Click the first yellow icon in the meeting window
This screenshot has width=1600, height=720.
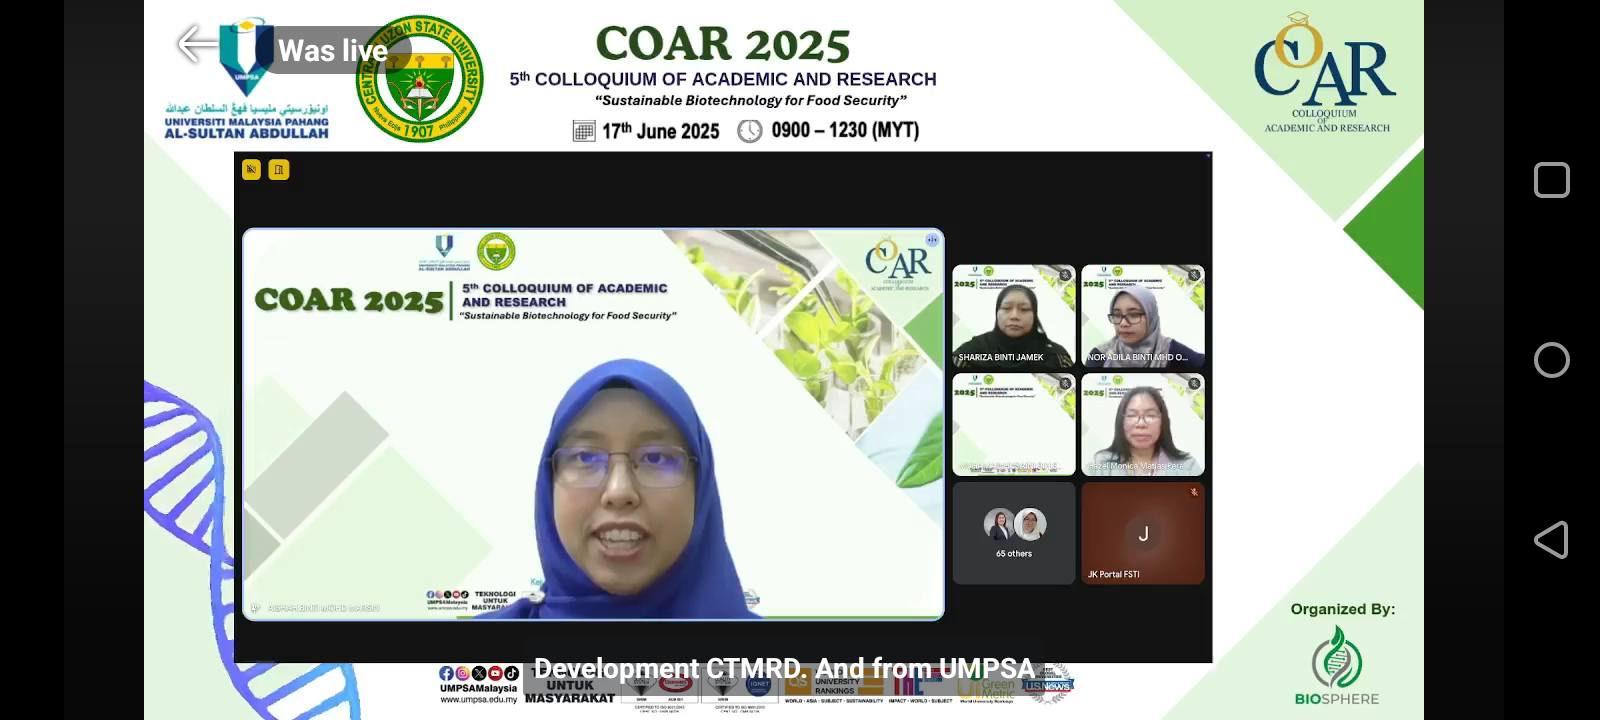[251, 170]
